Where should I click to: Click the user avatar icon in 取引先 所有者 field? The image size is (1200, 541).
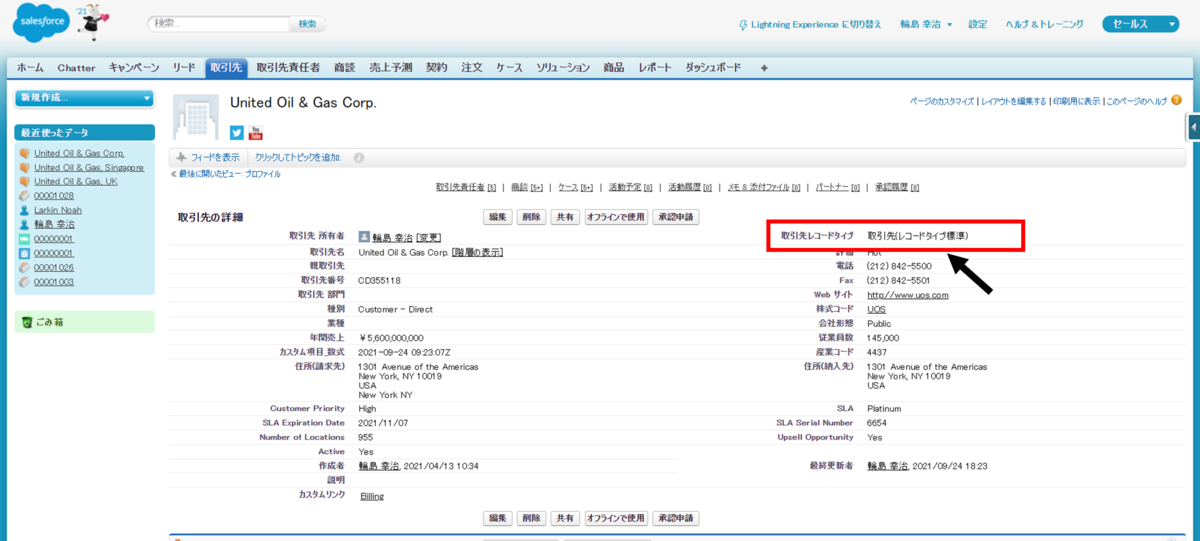(x=364, y=237)
